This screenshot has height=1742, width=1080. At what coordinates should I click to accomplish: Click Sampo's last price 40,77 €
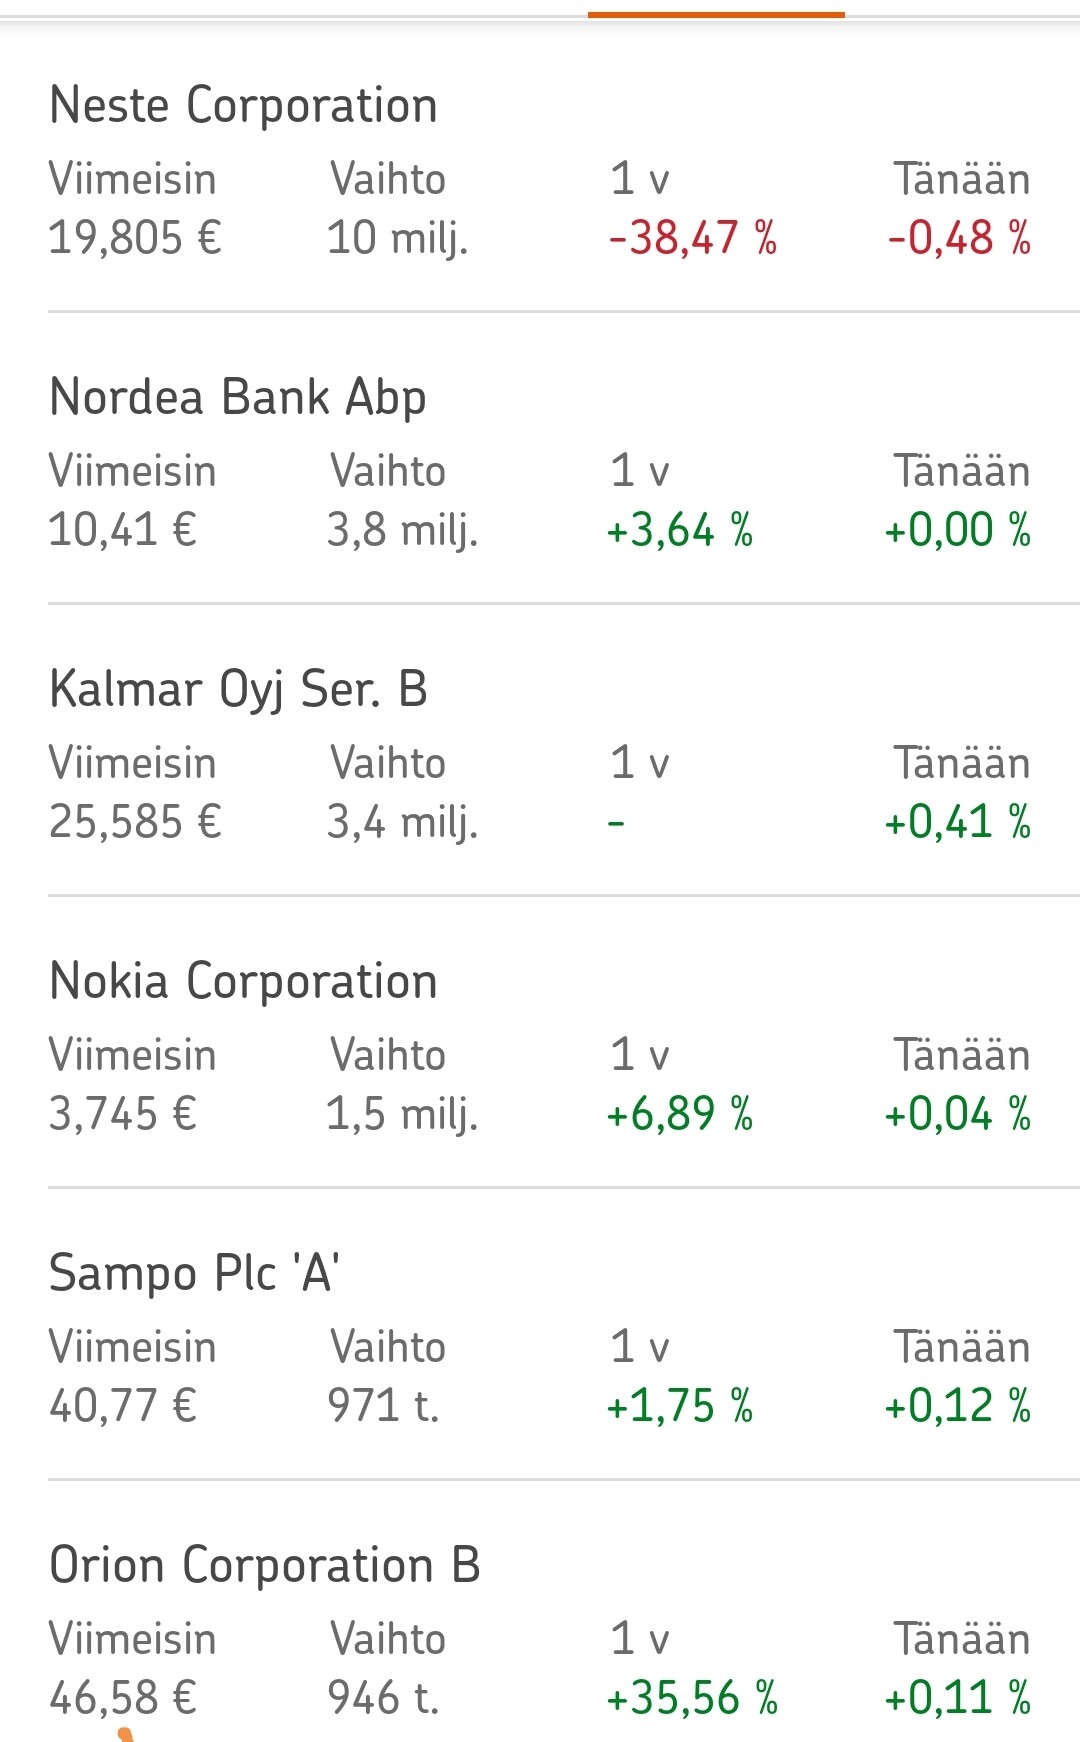pos(122,1406)
